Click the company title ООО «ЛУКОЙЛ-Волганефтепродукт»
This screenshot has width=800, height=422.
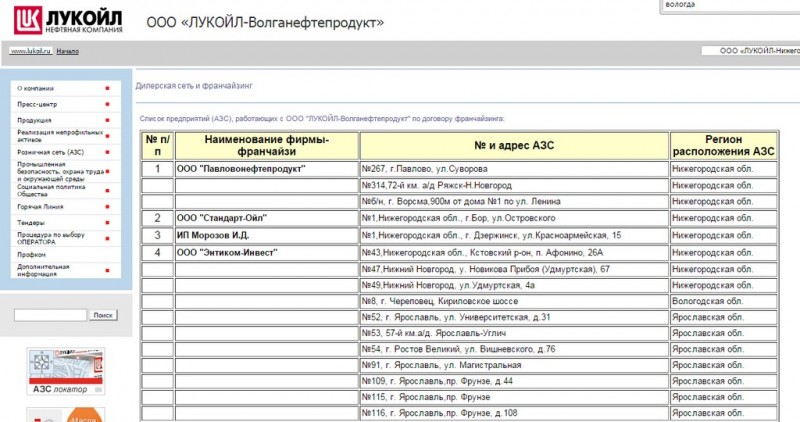(x=265, y=22)
